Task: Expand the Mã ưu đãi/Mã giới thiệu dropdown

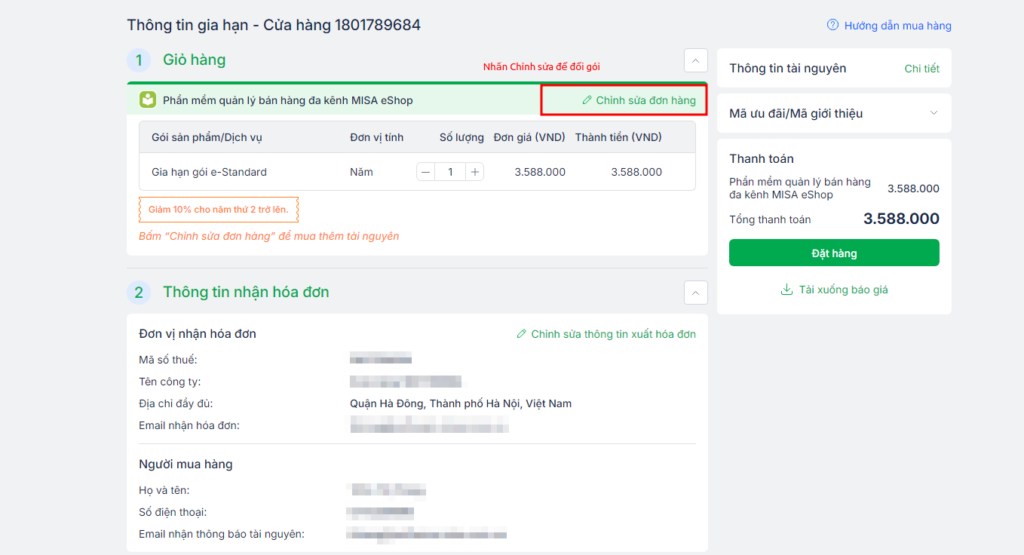Action: [933, 113]
